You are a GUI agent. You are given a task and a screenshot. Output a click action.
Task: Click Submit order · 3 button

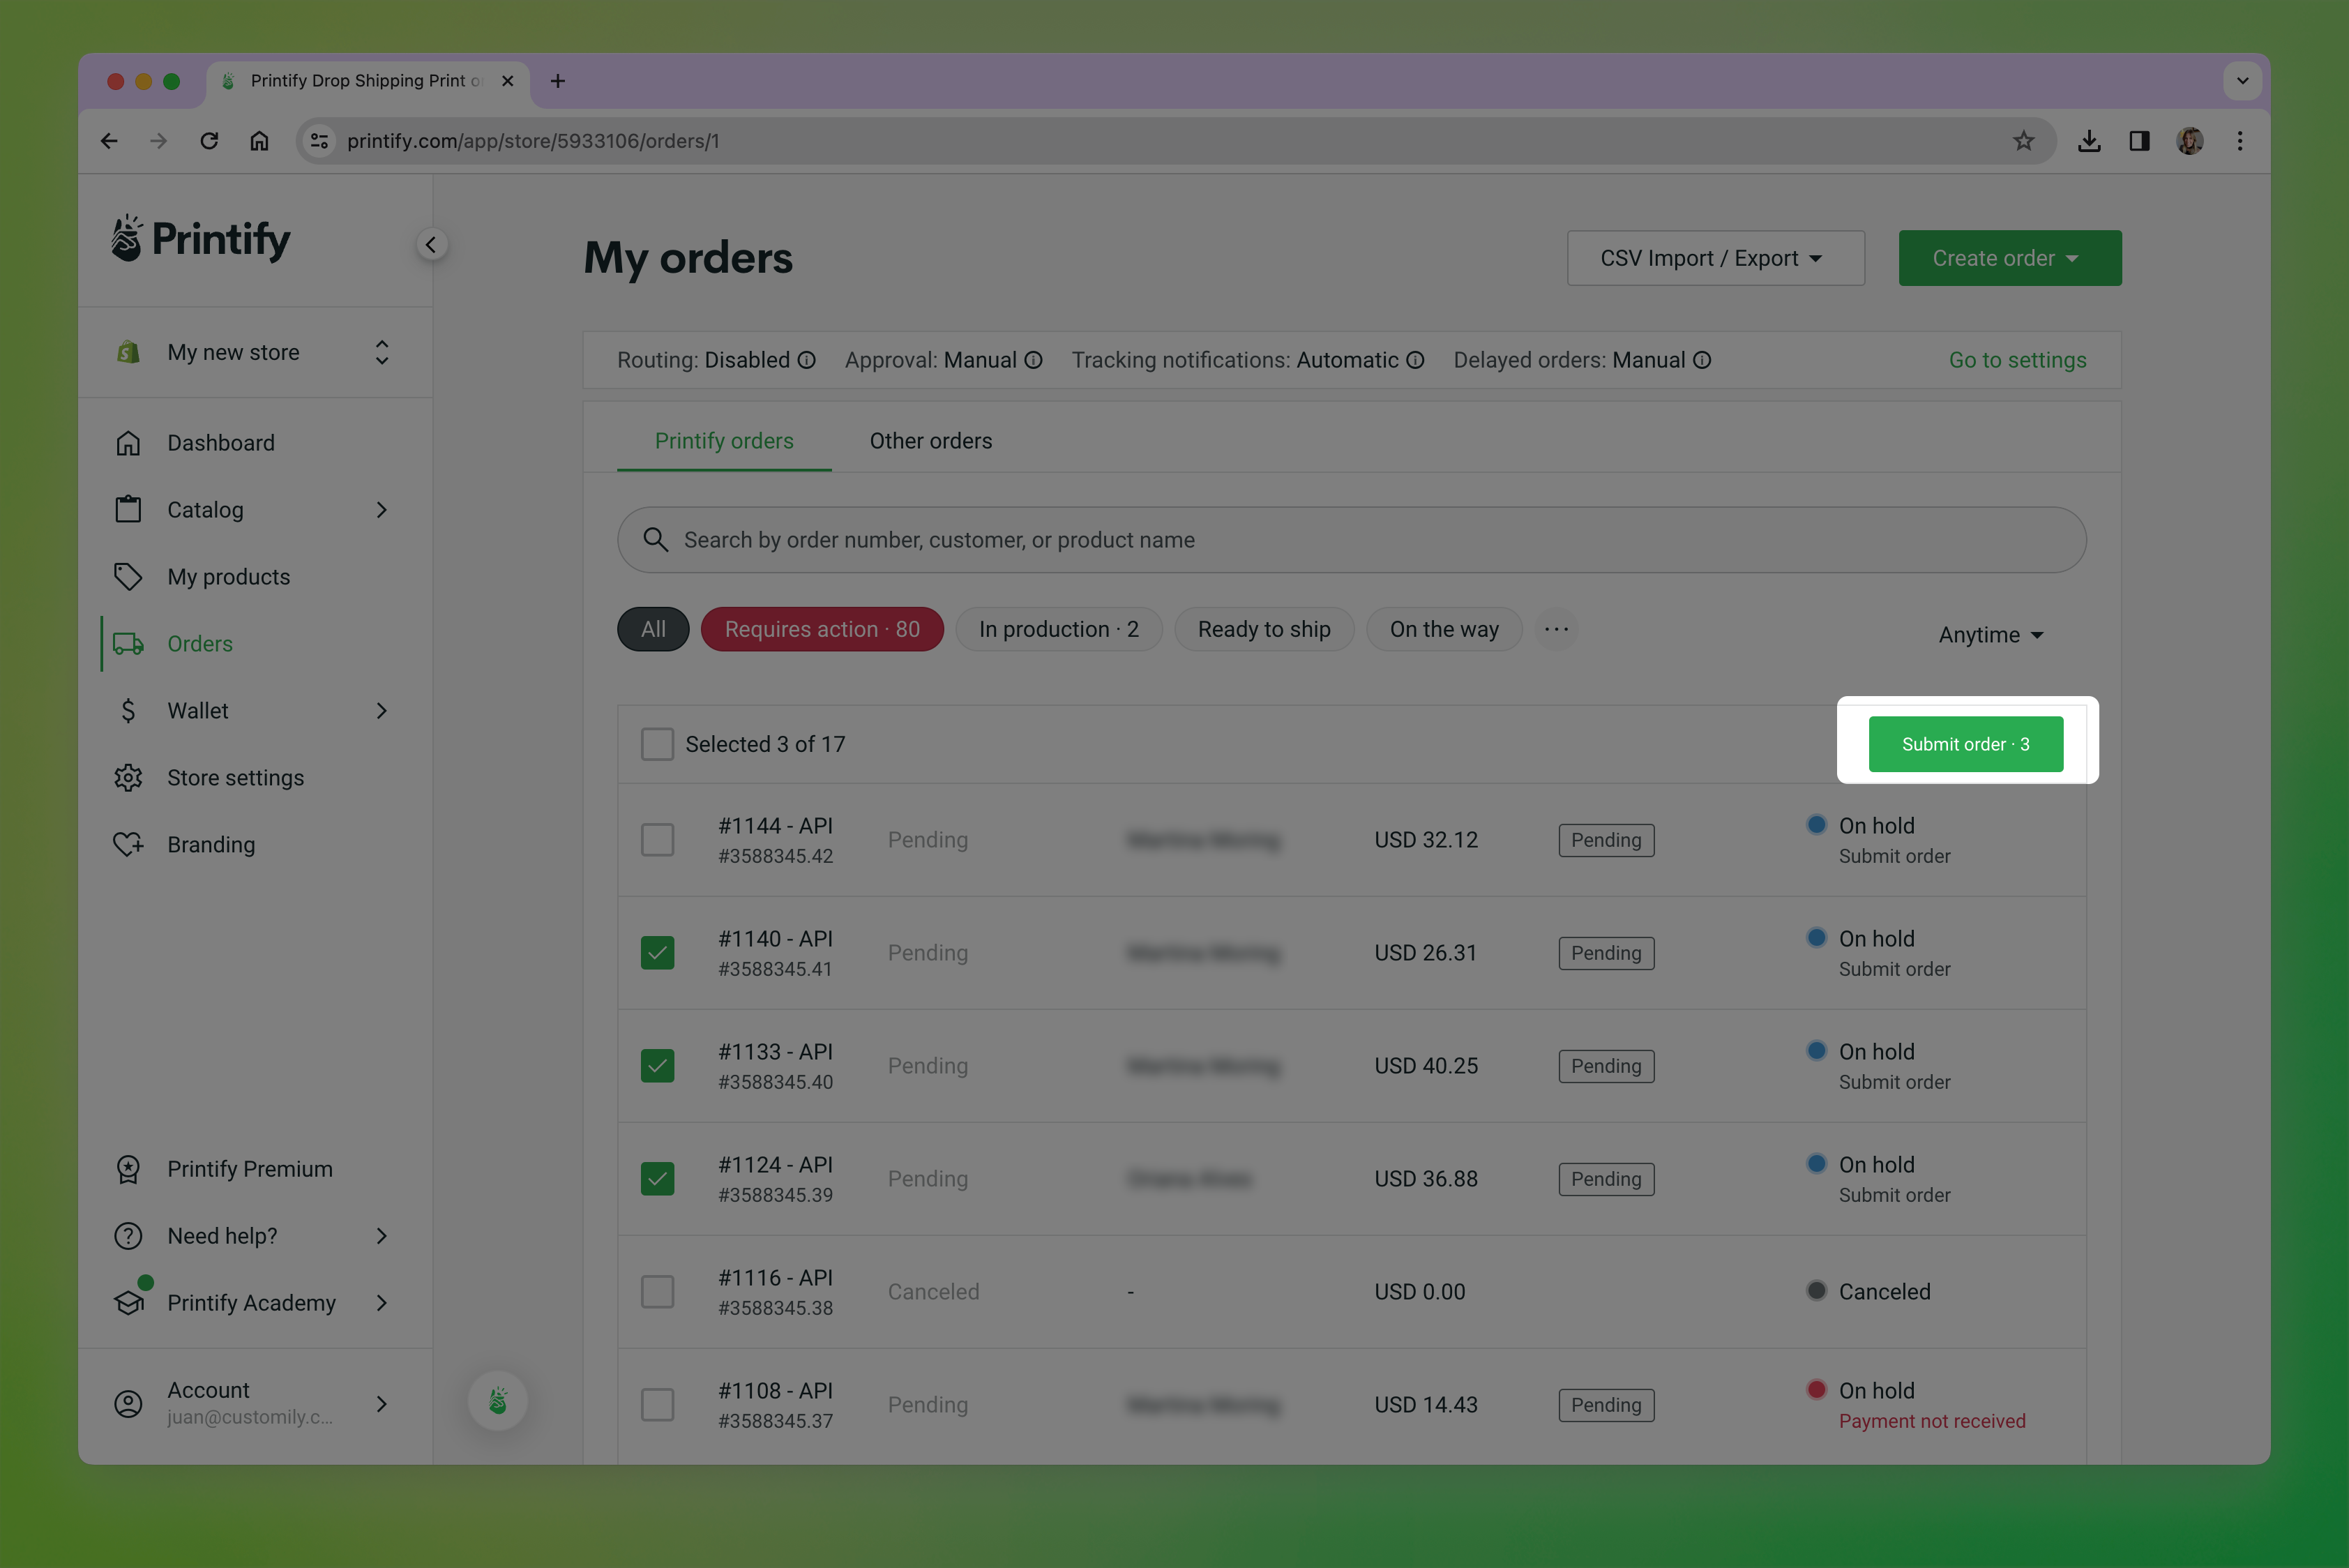[1966, 744]
